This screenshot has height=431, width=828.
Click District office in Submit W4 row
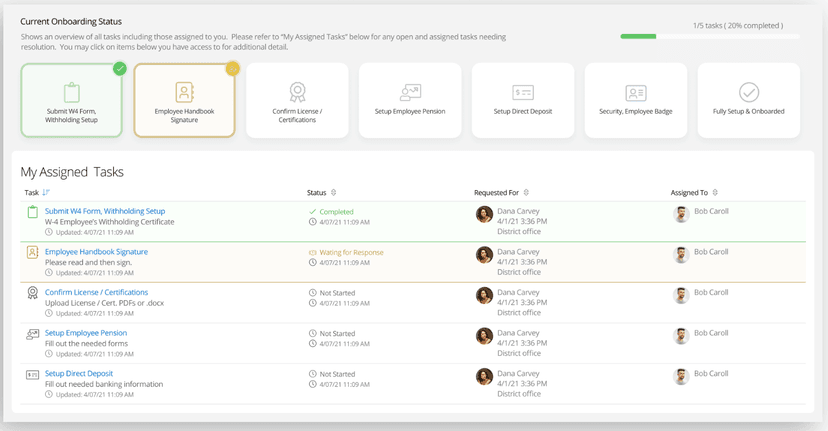pyautogui.click(x=519, y=231)
